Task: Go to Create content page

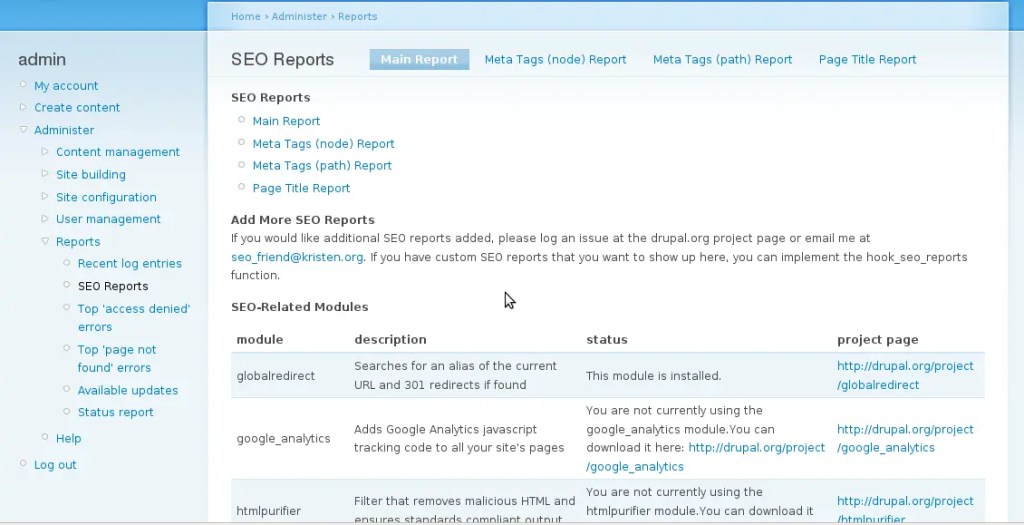Action: pos(77,108)
